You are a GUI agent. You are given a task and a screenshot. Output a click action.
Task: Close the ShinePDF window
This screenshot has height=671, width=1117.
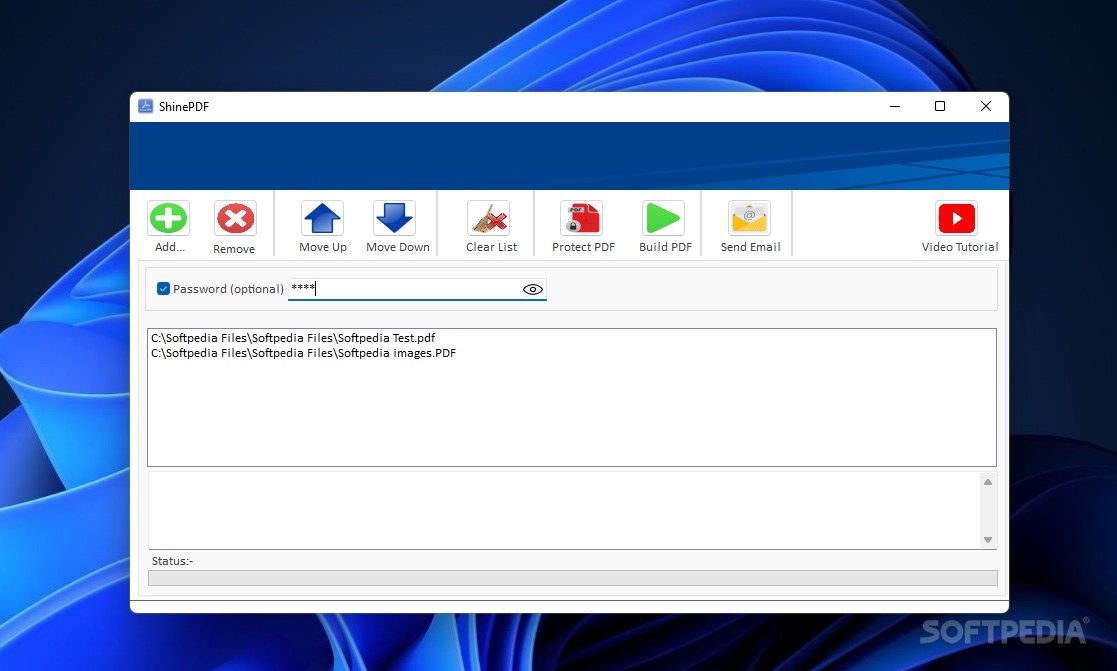point(985,106)
